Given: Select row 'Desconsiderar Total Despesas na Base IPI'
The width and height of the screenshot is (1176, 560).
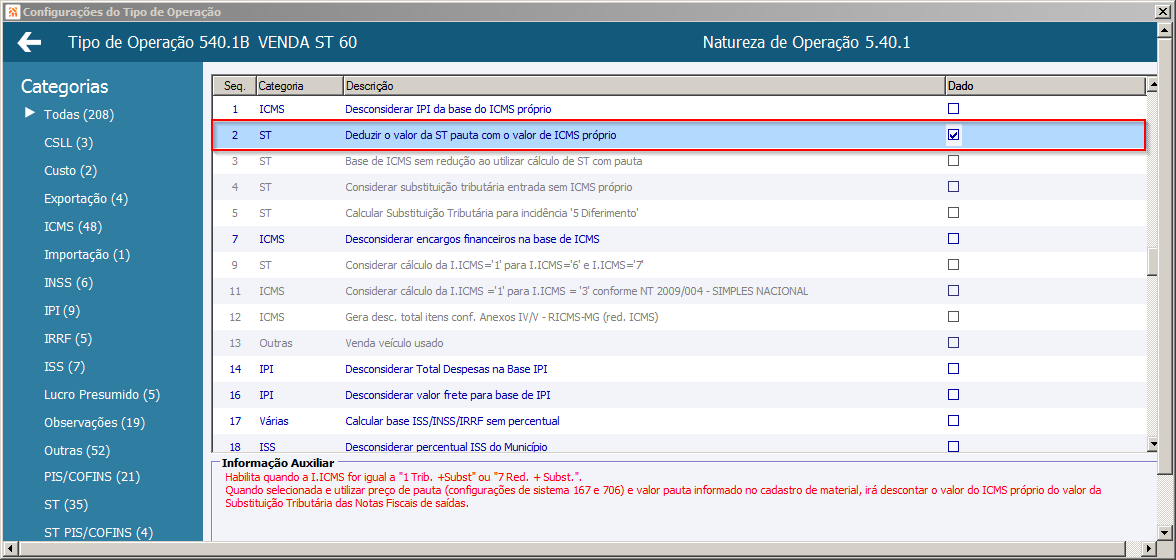Looking at the screenshot, I should point(680,369).
